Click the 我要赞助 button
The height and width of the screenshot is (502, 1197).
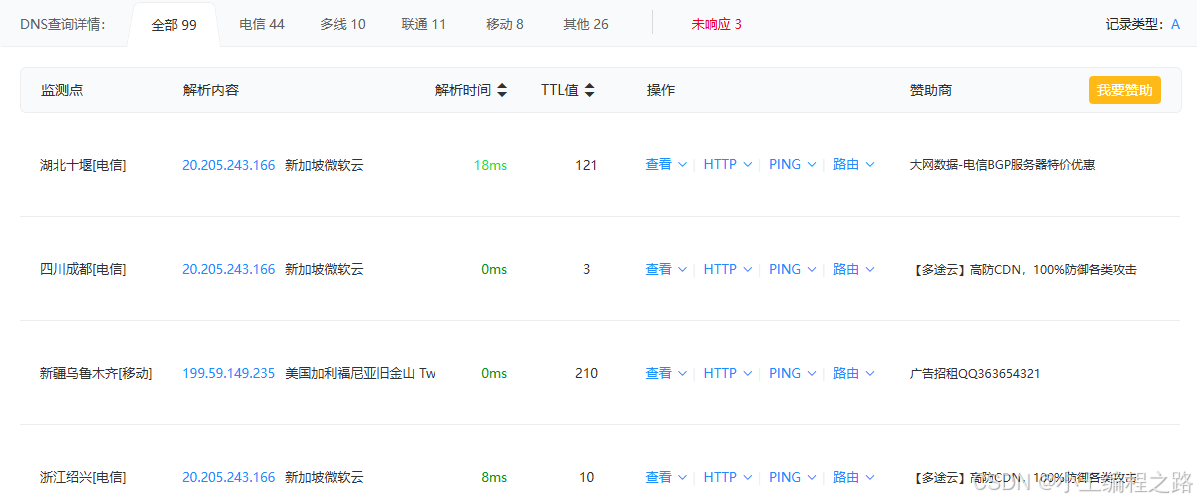(1124, 90)
